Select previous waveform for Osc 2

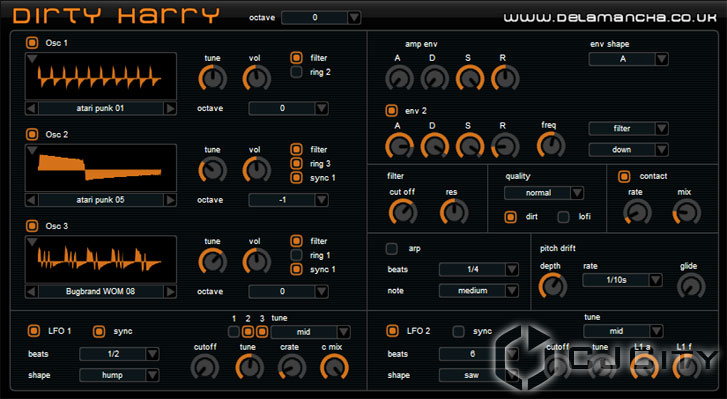pyautogui.click(x=32, y=200)
